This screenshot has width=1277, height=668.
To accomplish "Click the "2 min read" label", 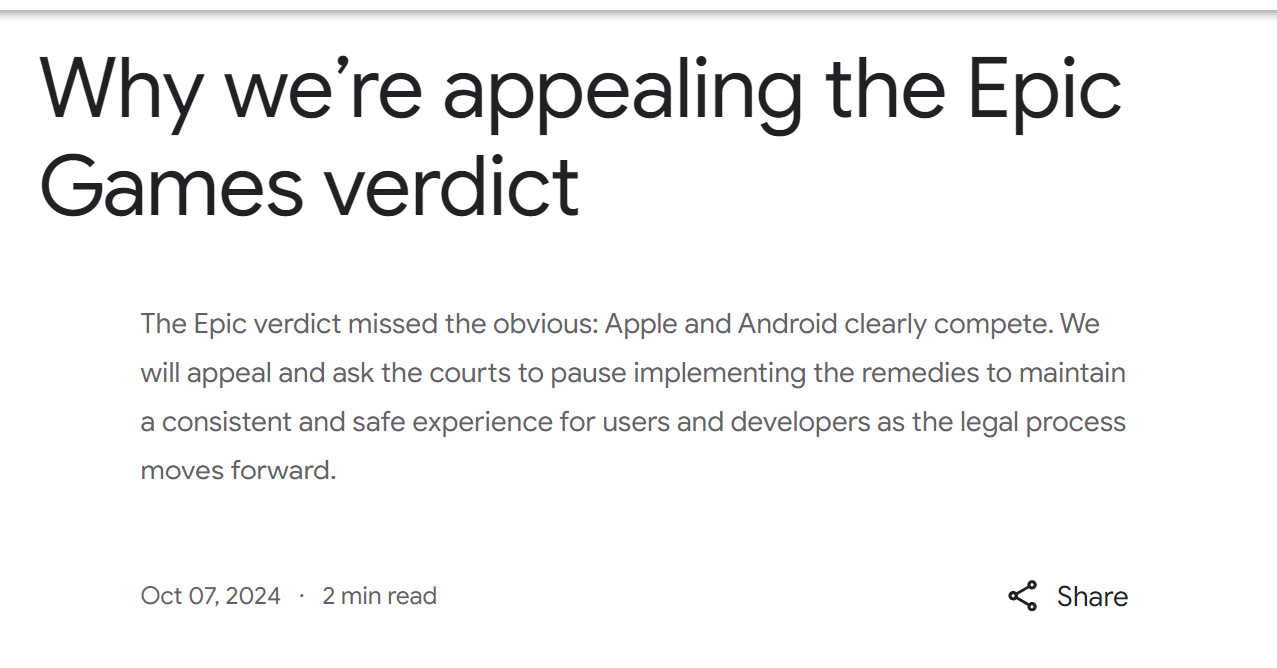I will tap(379, 596).
